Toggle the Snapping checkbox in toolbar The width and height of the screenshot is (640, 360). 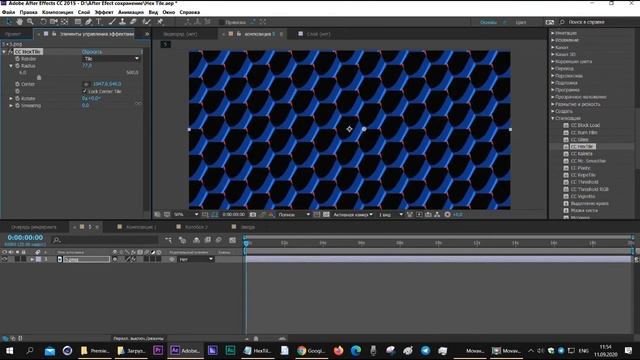tap(222, 22)
